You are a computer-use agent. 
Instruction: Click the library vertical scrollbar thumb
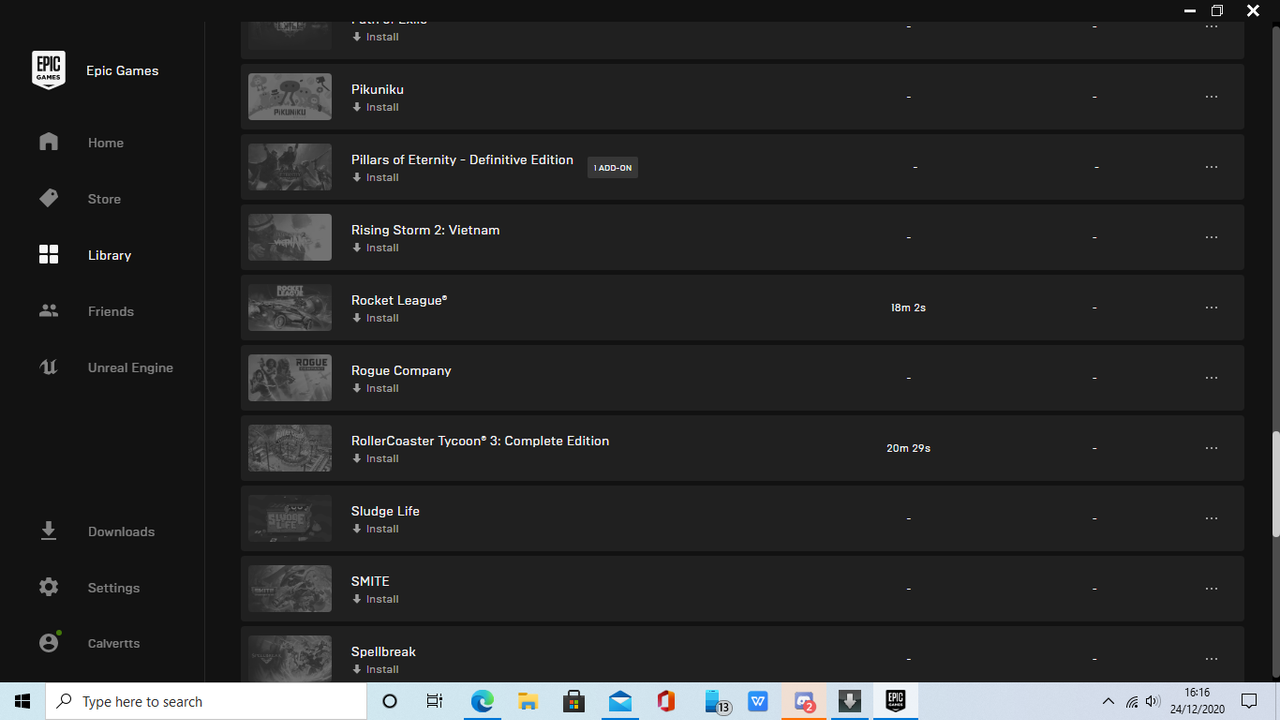pyautogui.click(x=1275, y=482)
